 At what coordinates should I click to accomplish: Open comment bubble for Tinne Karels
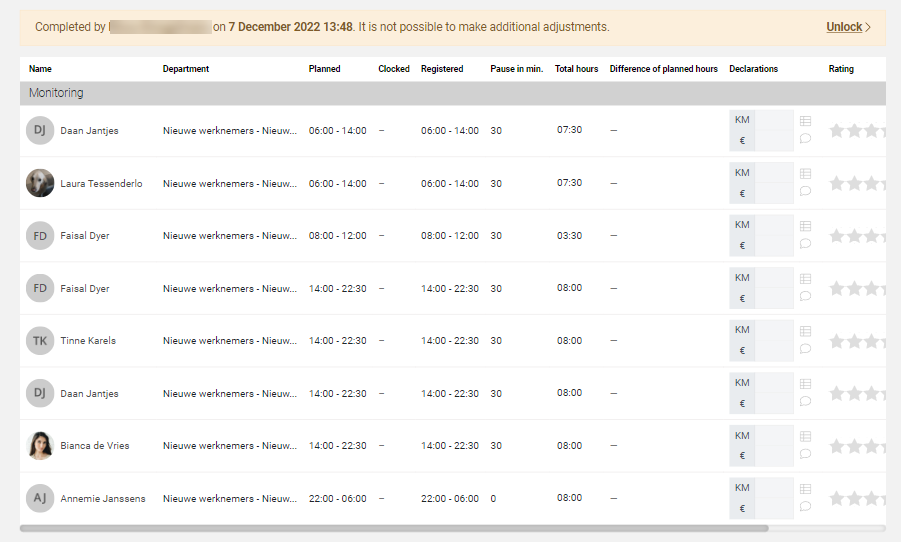pos(806,348)
